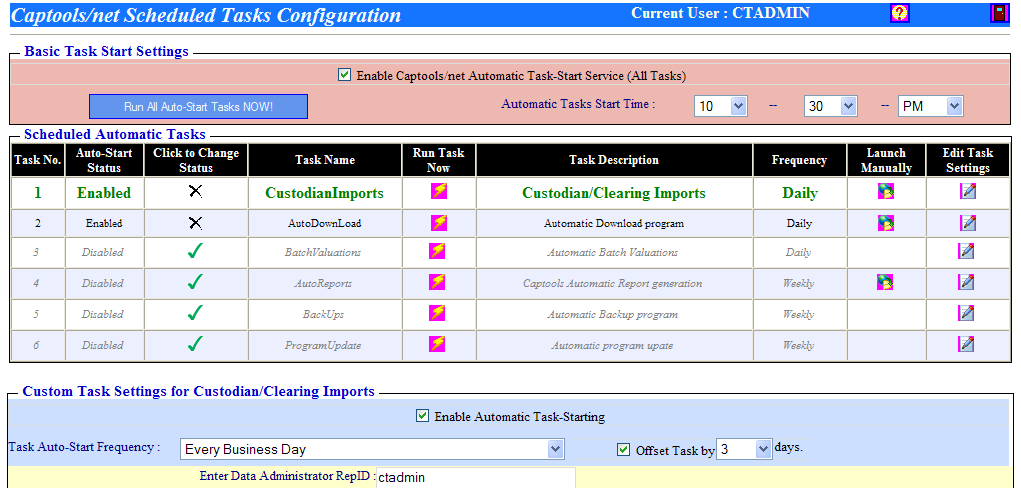This screenshot has width=1021, height=488.
Task: Toggle Enable Automatic Task-Starting checkbox
Action: pos(423,415)
